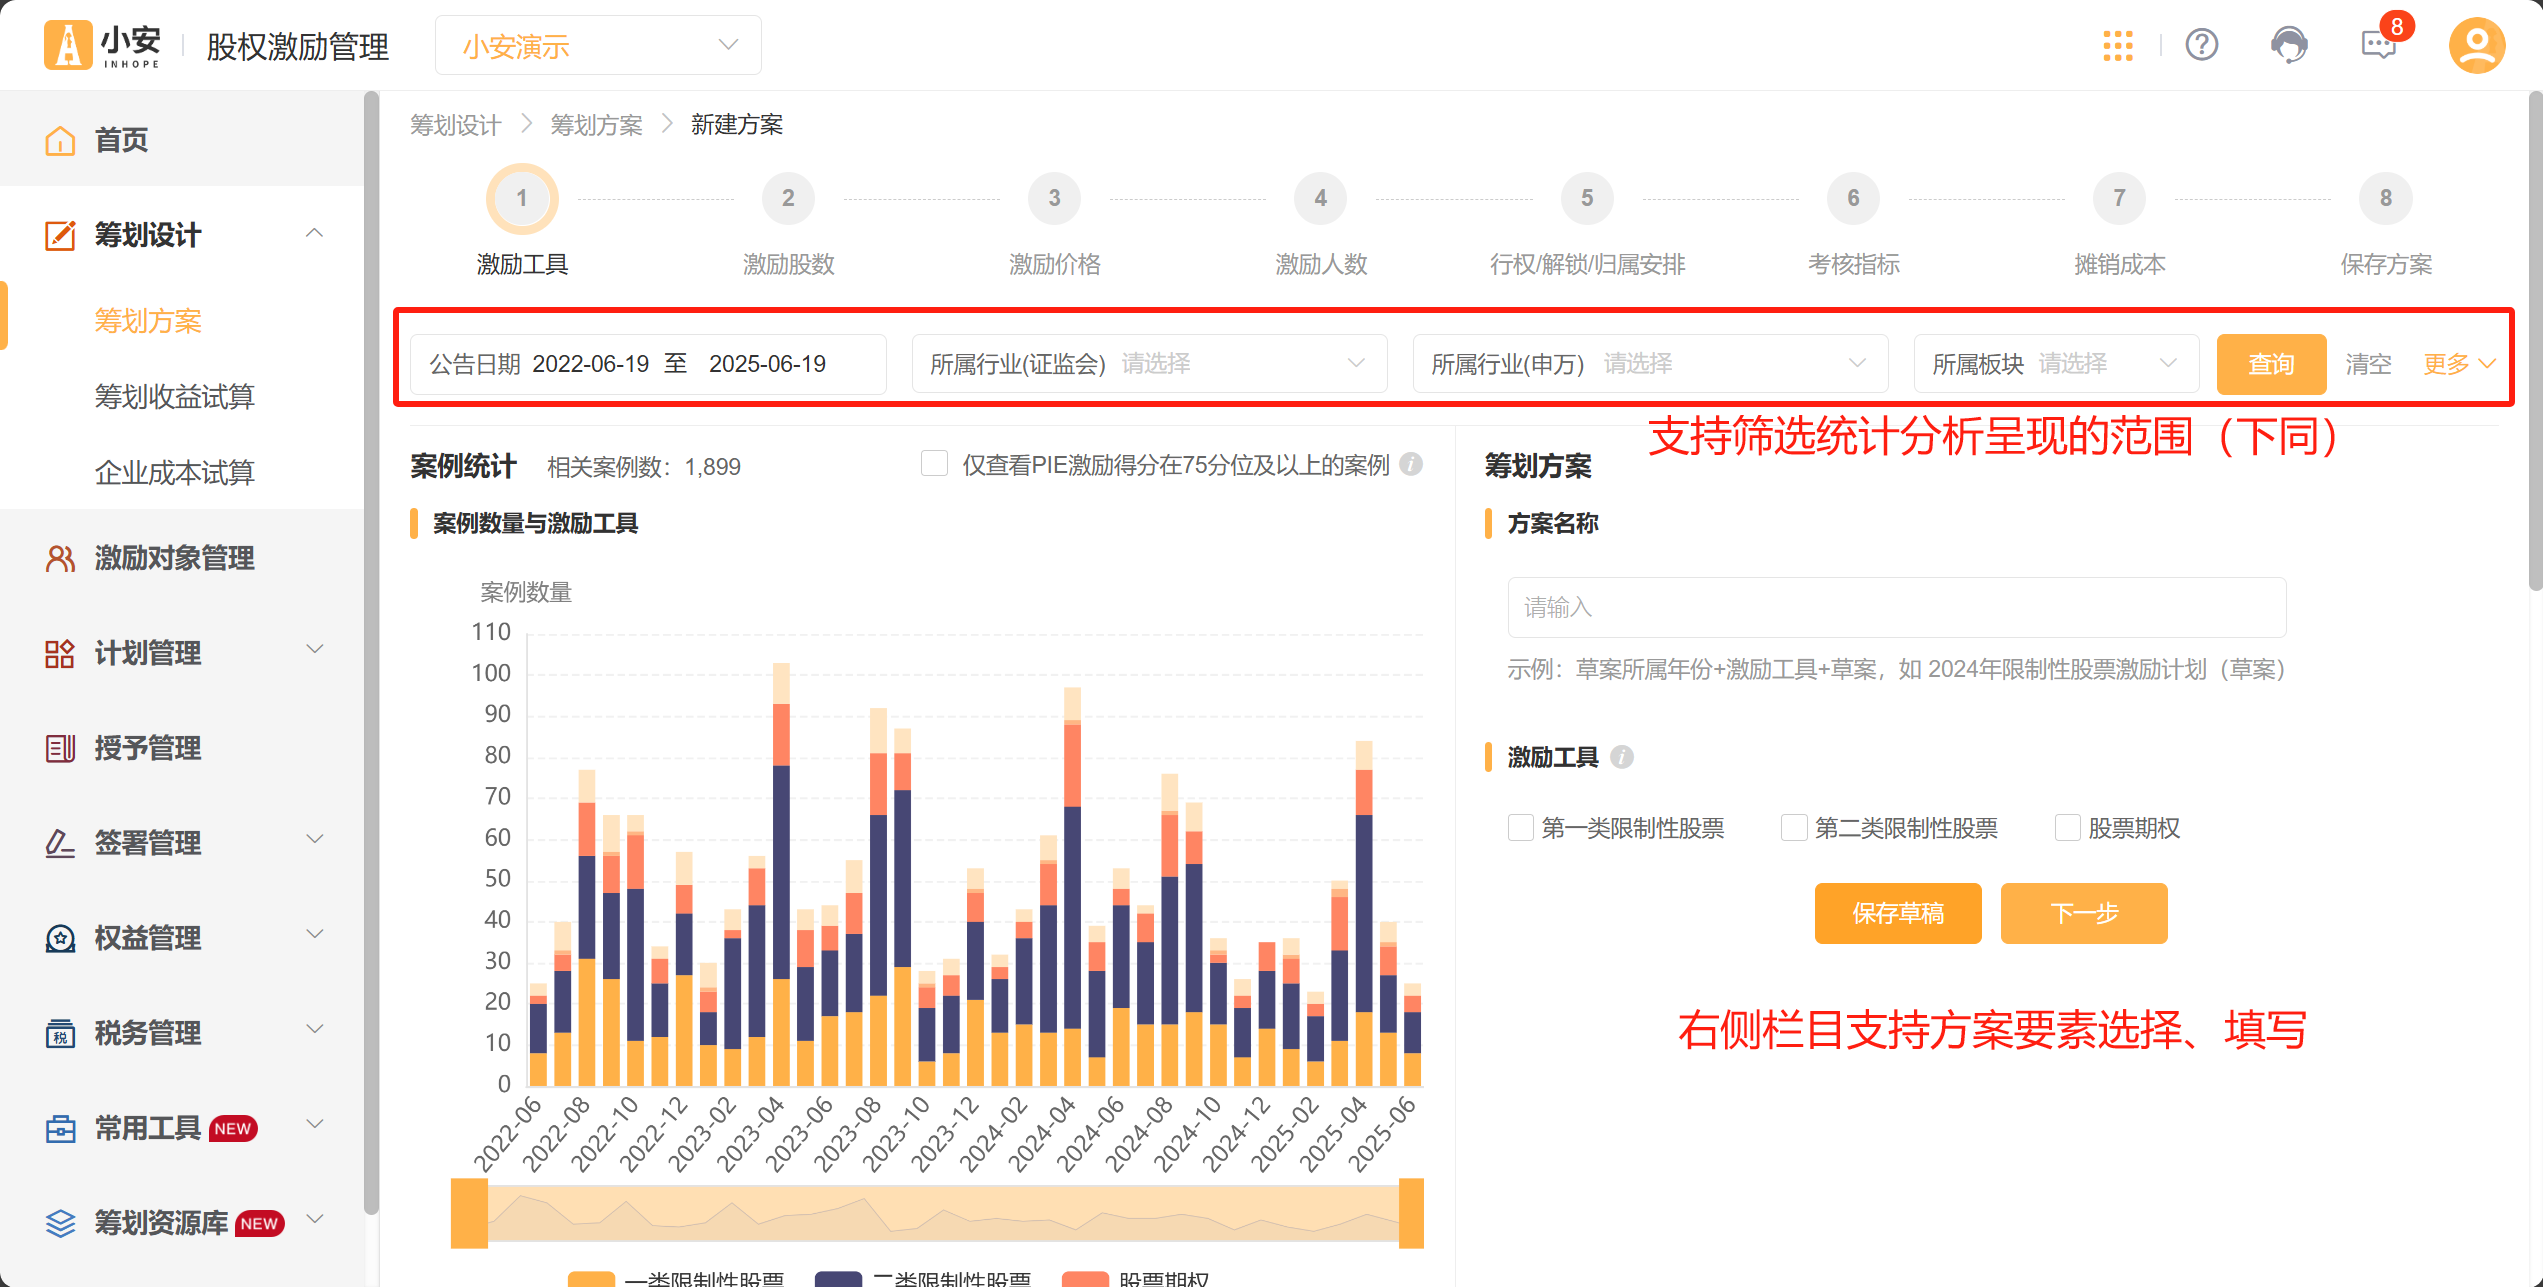Open 首页 menu item
This screenshot has width=2543, height=1287.
click(182, 140)
